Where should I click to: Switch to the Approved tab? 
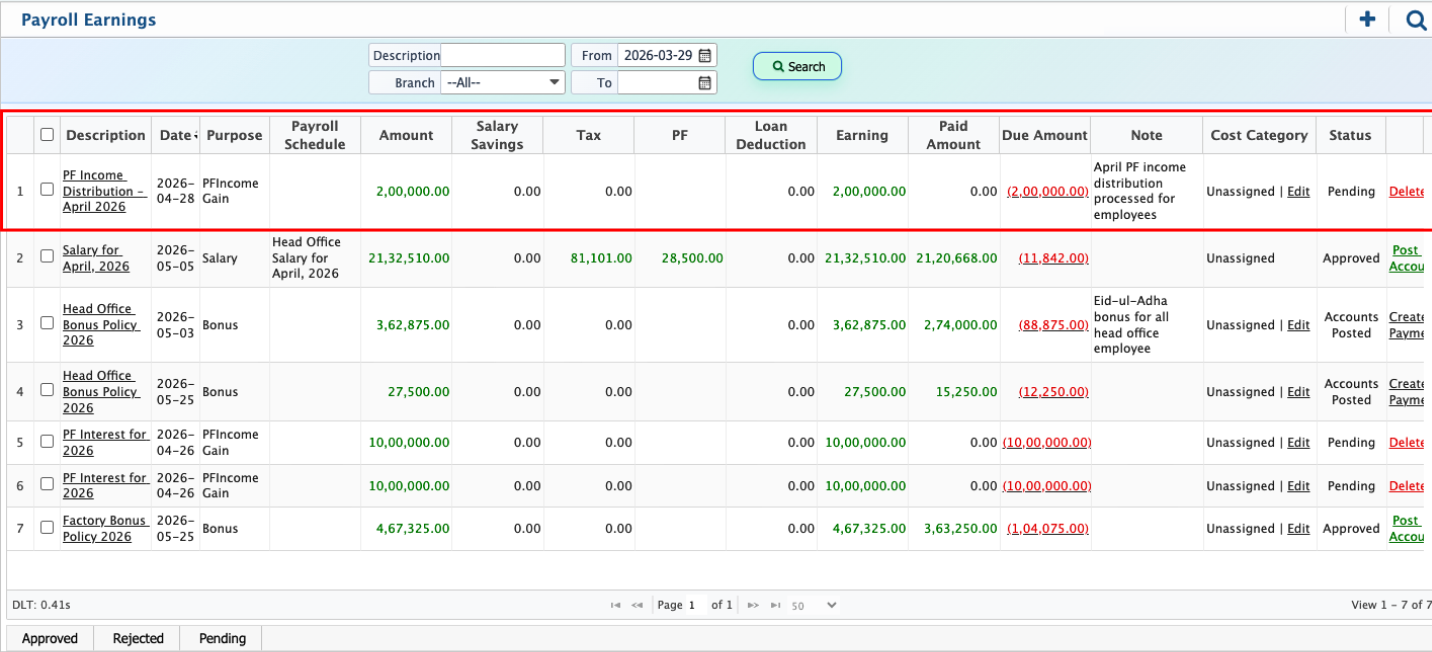point(50,638)
